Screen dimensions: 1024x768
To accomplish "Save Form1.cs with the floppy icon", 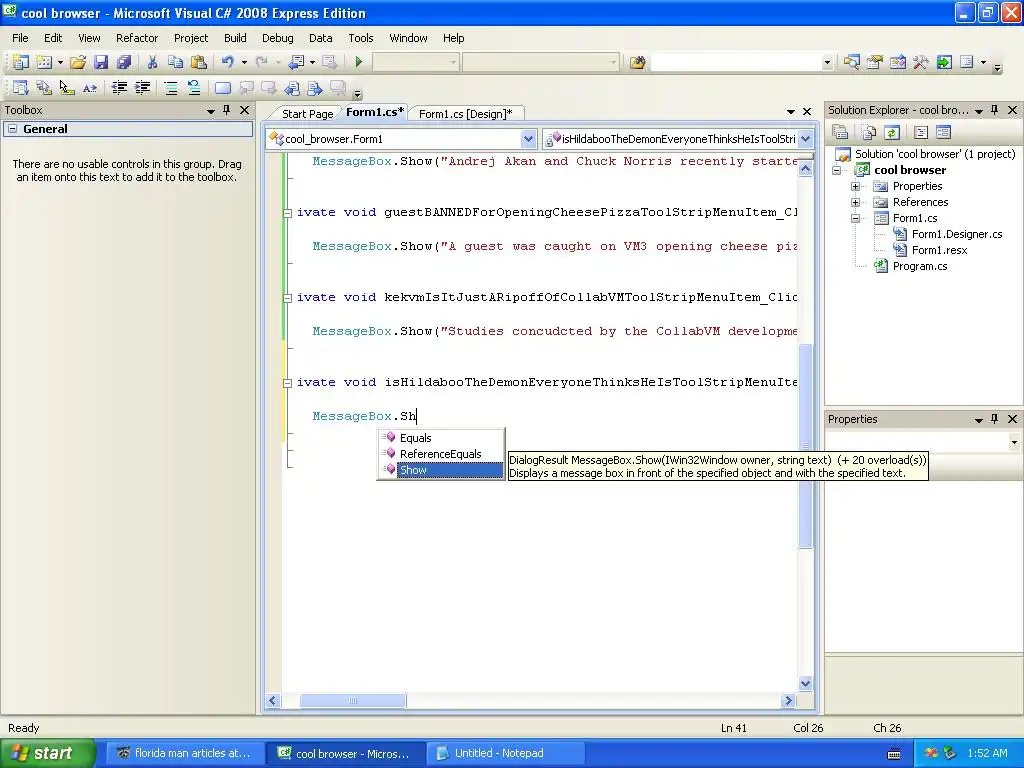I will [101, 62].
